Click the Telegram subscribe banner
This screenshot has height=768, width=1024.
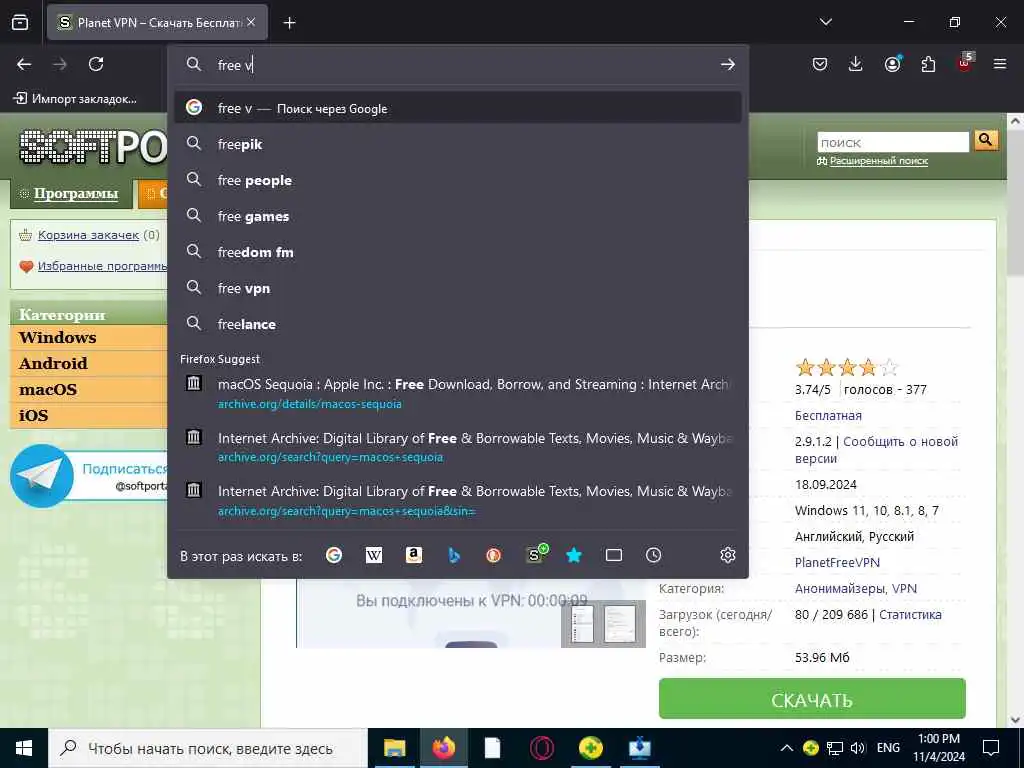pos(89,476)
